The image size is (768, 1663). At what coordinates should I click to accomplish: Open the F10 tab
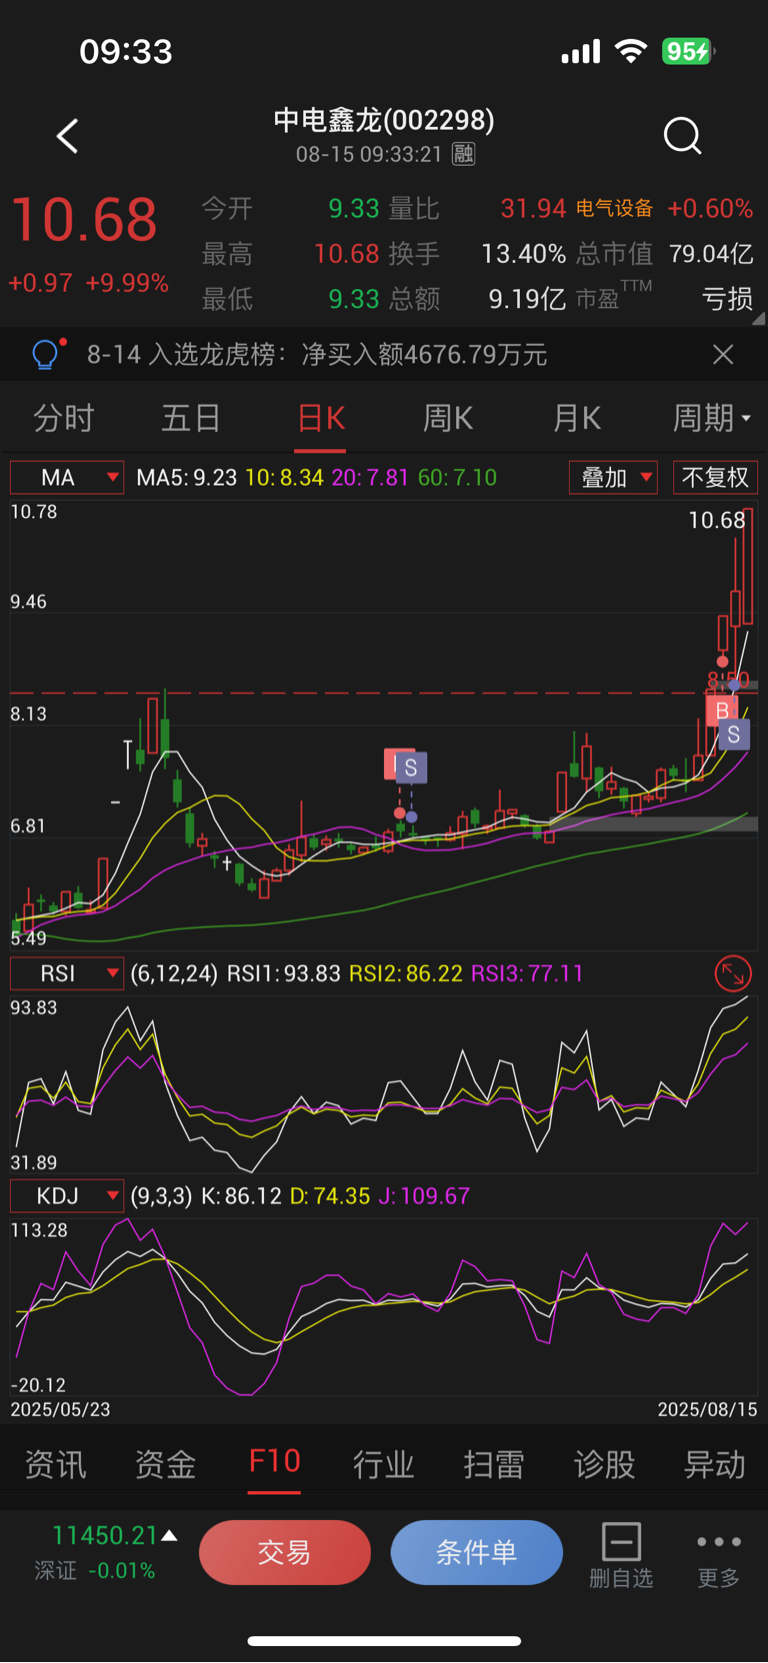(275, 1462)
